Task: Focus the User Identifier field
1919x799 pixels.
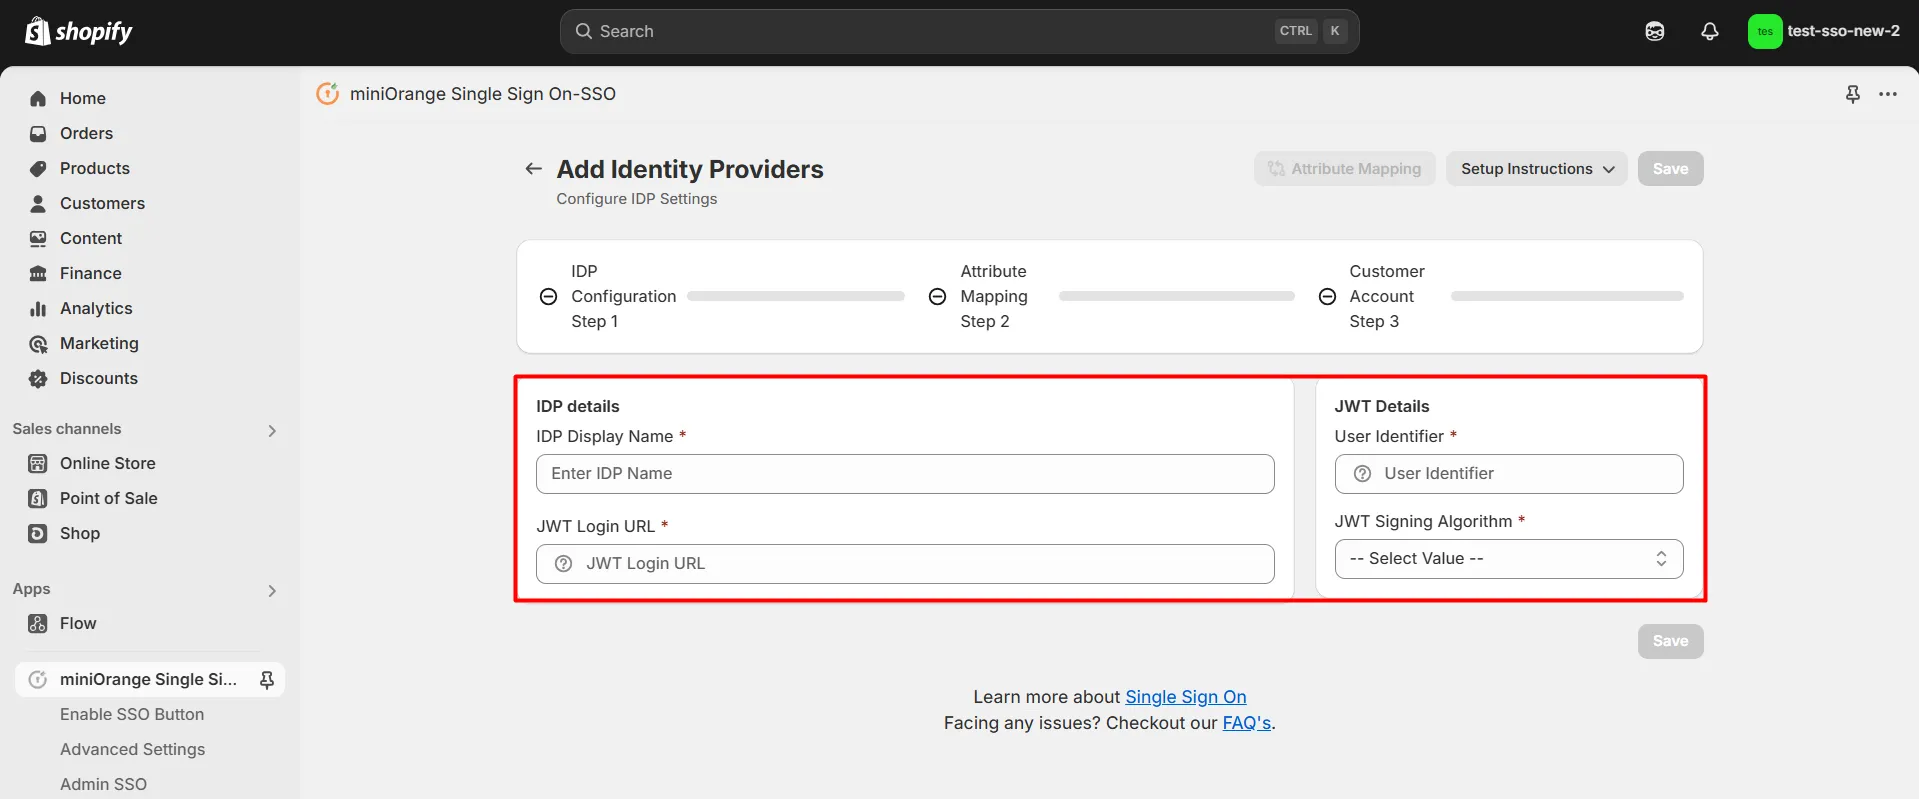Action: 1509,474
